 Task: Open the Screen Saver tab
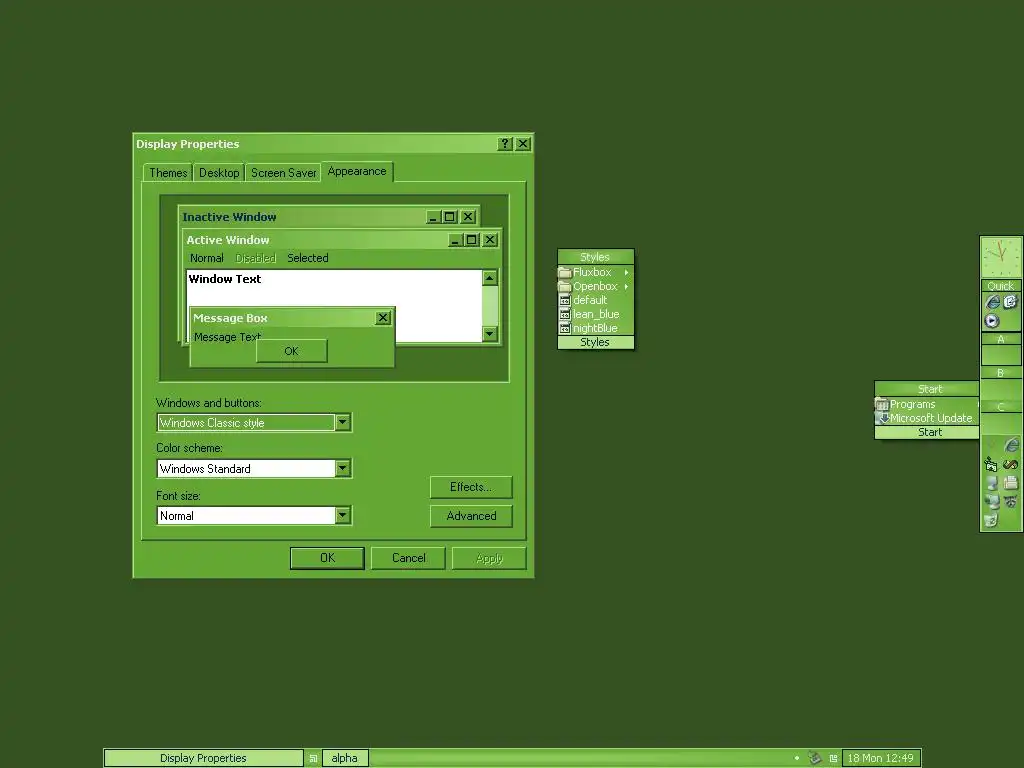(x=283, y=172)
